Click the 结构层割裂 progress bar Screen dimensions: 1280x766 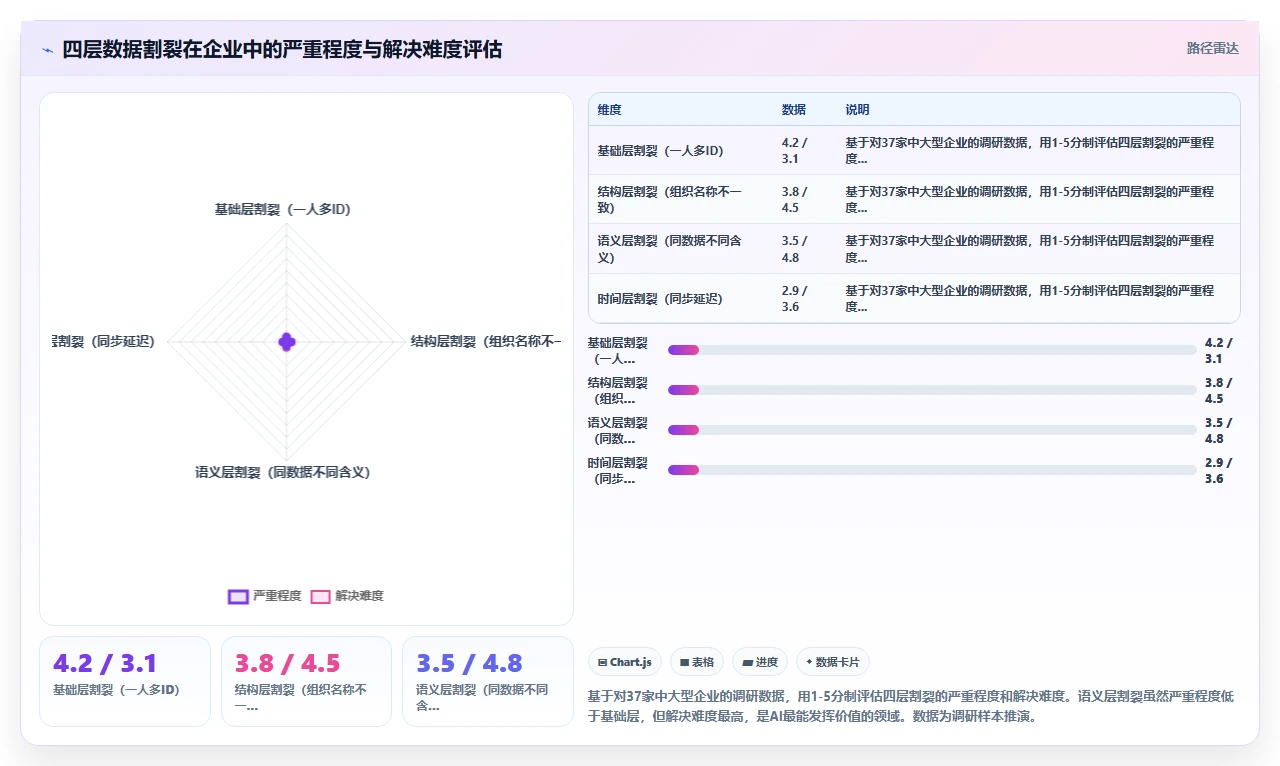(932, 390)
